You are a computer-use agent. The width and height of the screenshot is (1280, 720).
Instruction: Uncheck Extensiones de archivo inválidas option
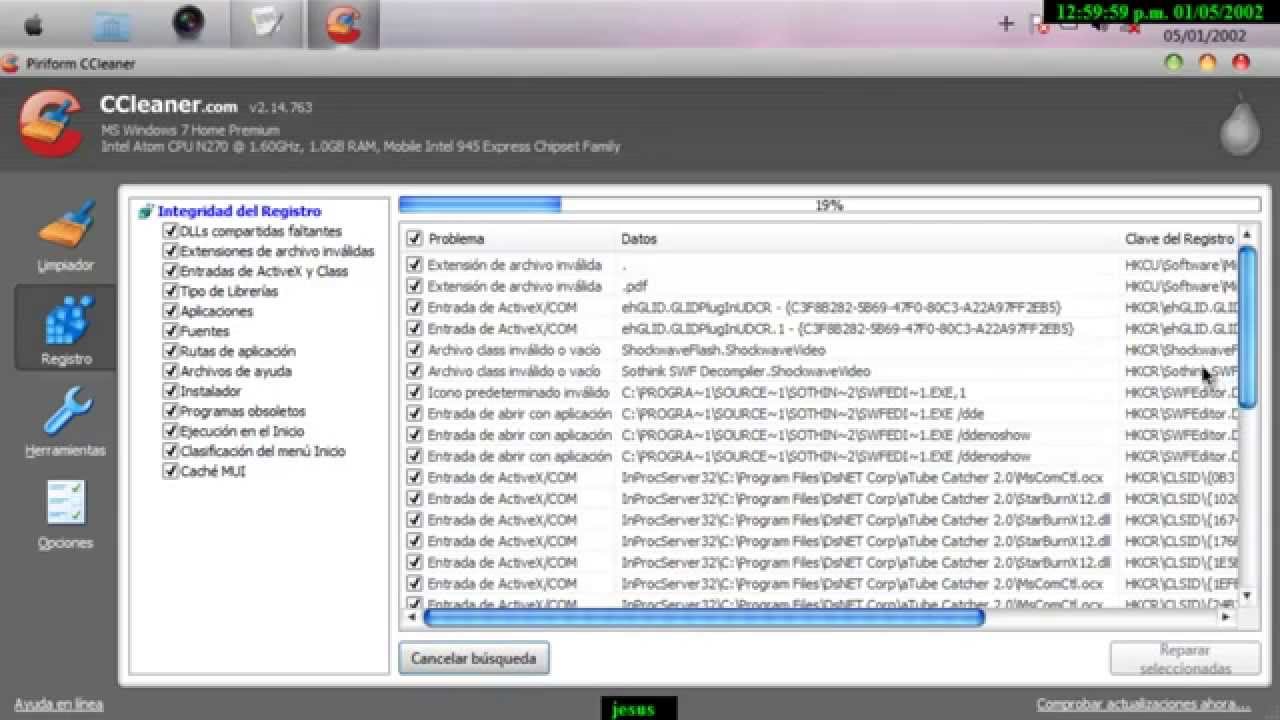coord(170,251)
